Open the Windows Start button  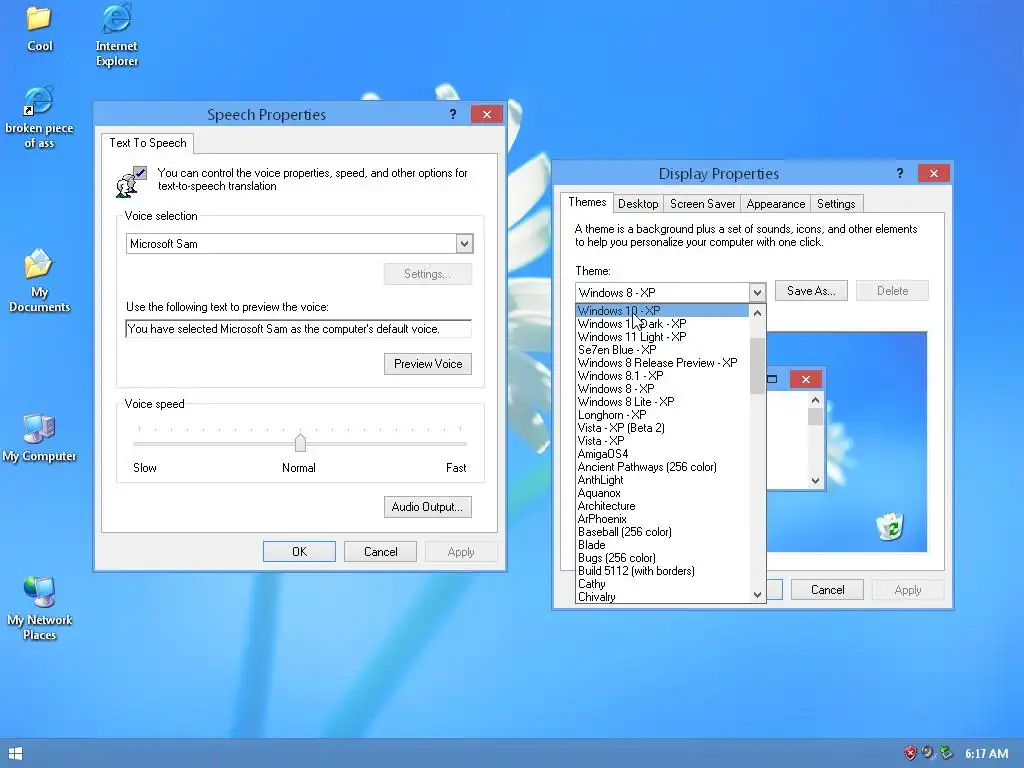click(16, 754)
